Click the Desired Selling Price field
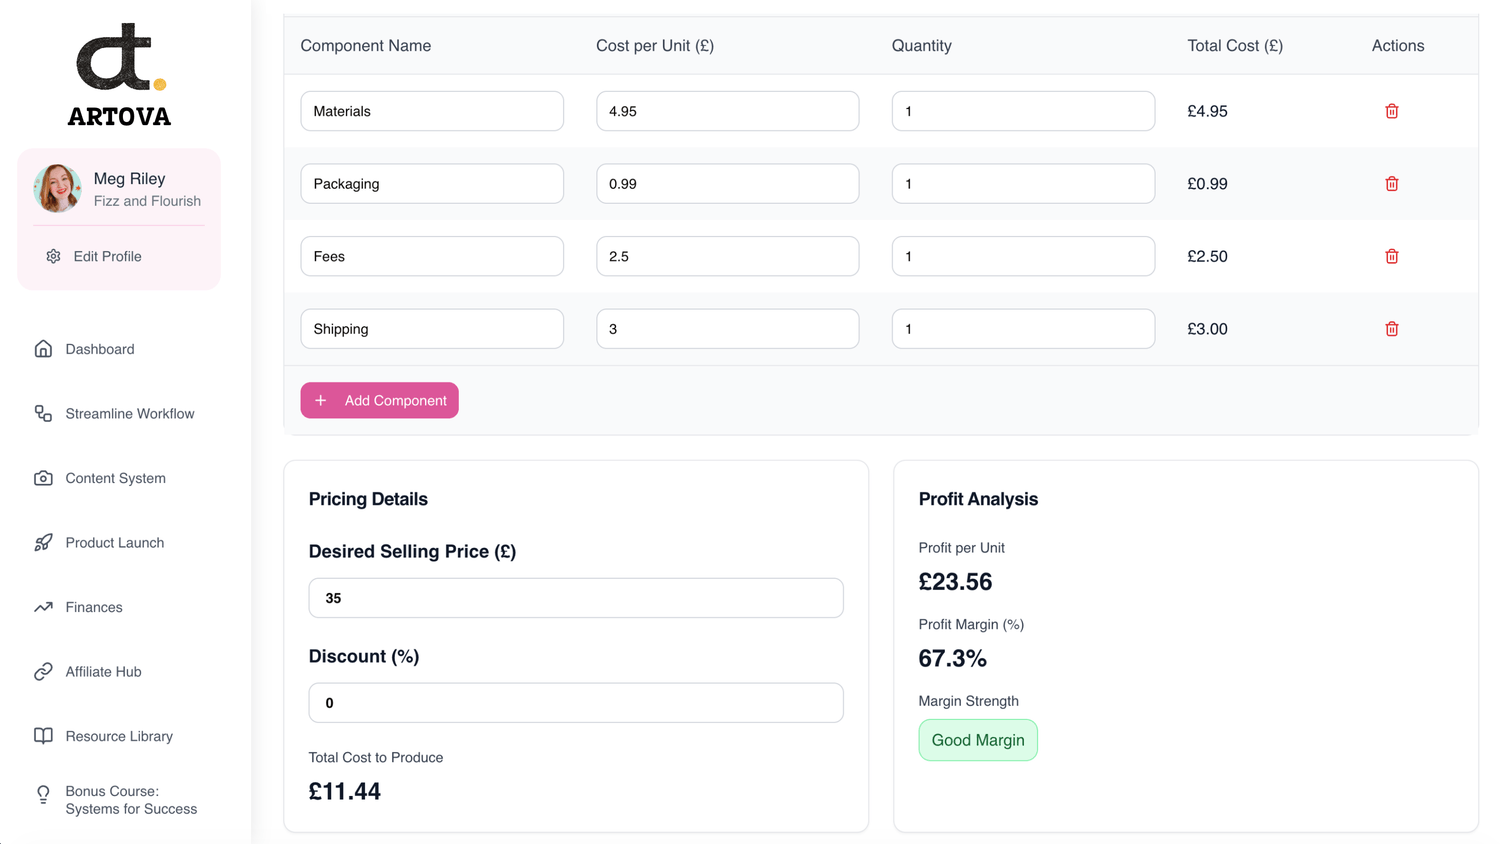The width and height of the screenshot is (1500, 844). [575, 598]
